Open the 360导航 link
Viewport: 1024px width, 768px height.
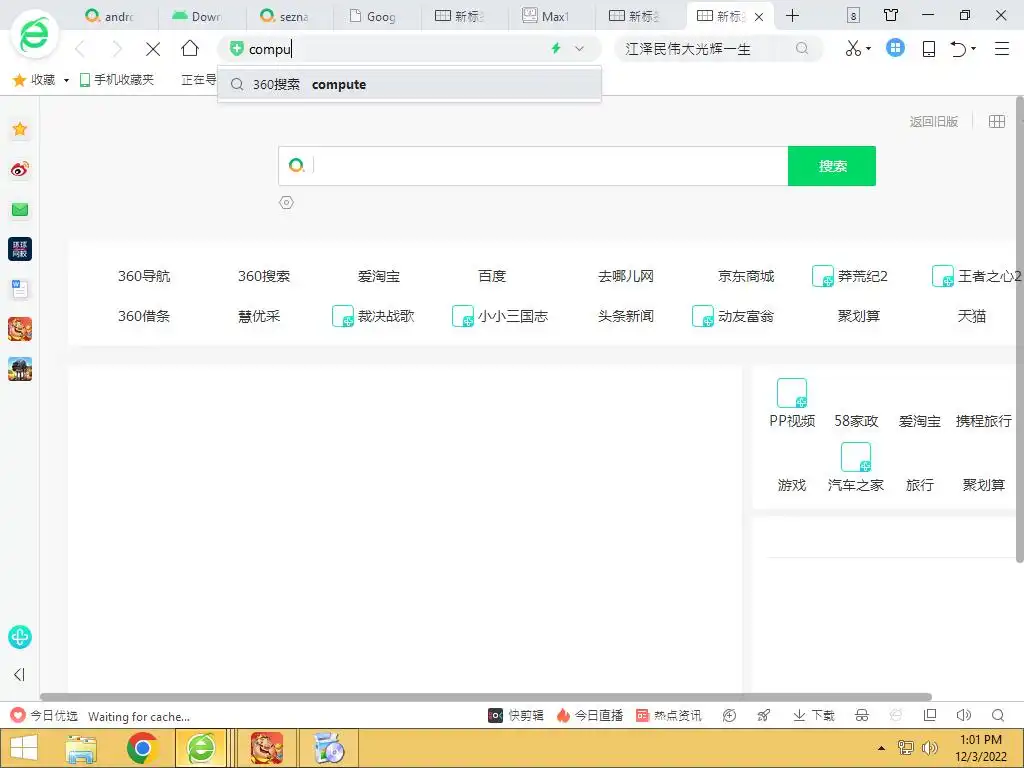point(144,276)
